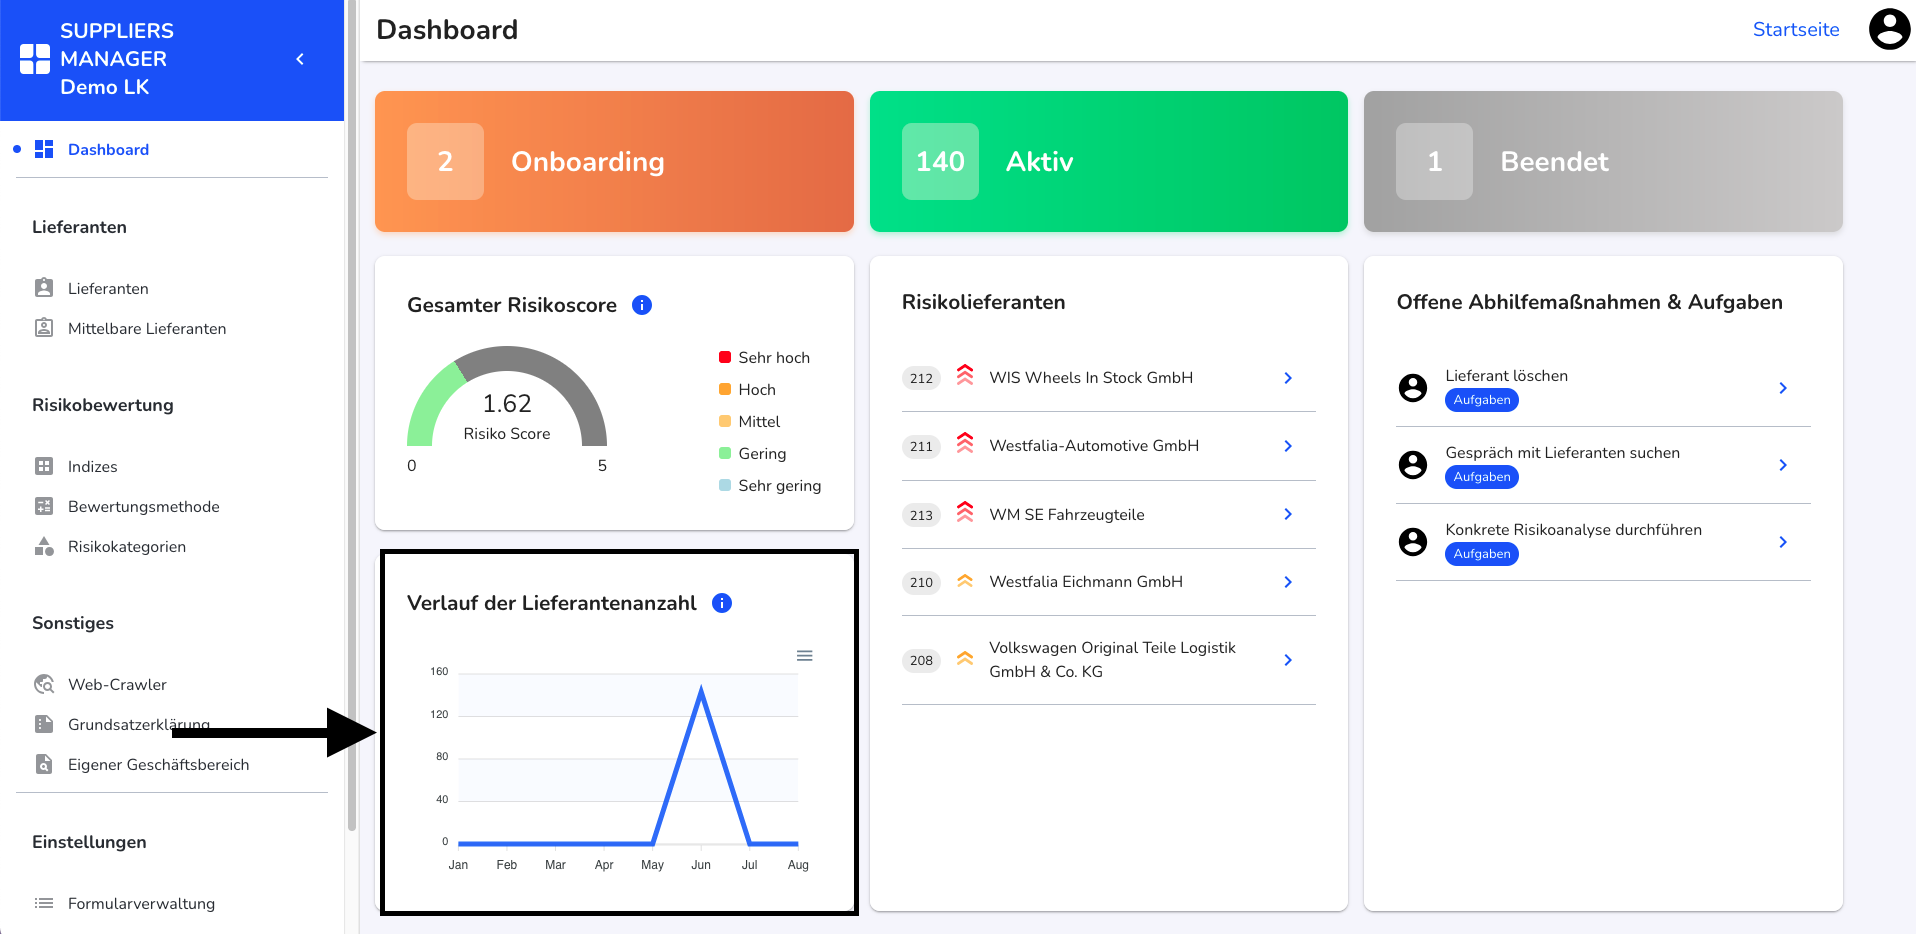Click red risk icon for Westfalia-Automotive
The image size is (1916, 934).
965,443
